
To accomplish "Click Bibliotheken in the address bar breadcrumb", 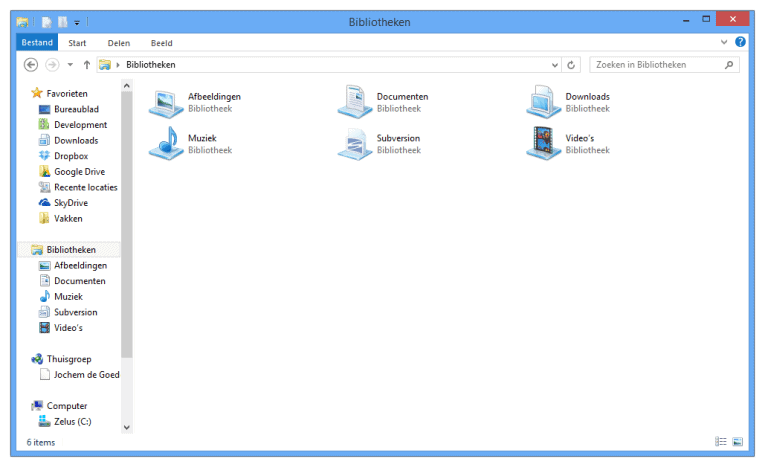I will click(x=151, y=65).
